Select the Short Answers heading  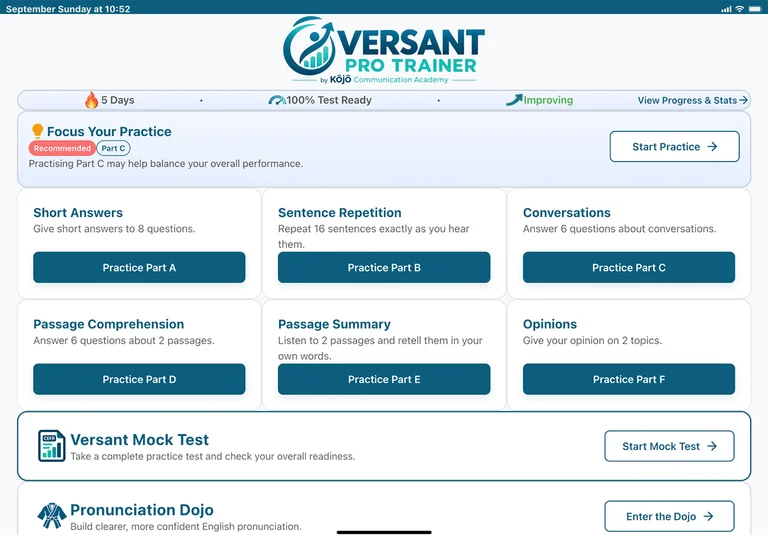[78, 213]
